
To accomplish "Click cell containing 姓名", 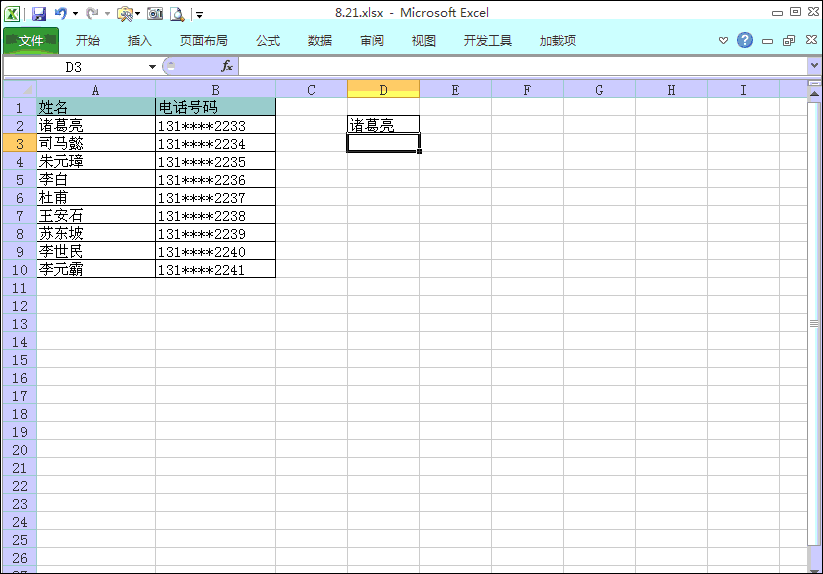I will click(96, 107).
